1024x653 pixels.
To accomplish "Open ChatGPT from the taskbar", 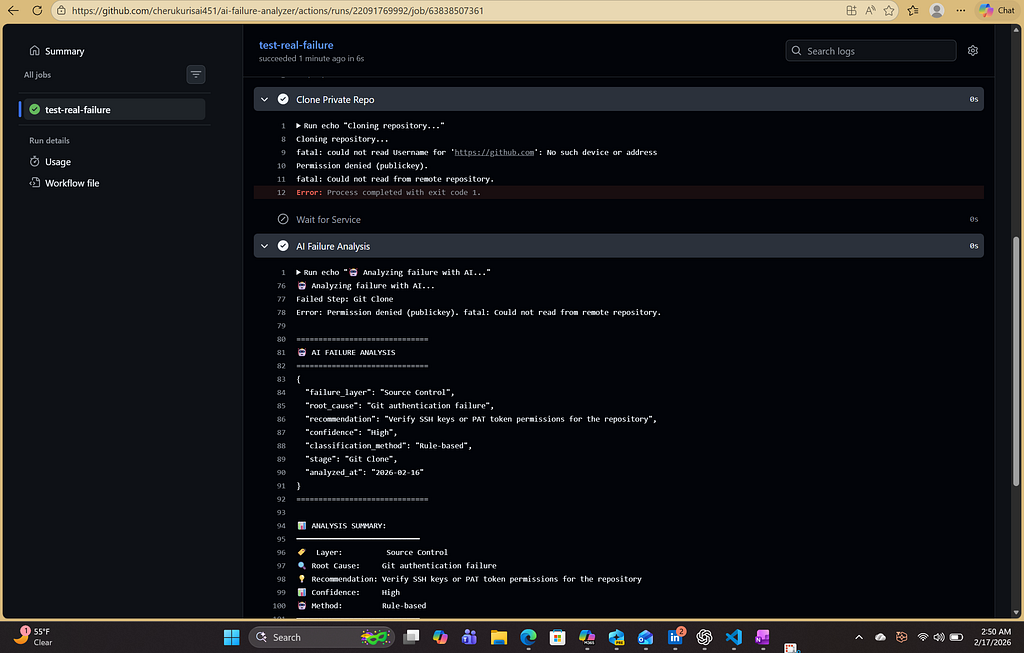I will tap(704, 637).
